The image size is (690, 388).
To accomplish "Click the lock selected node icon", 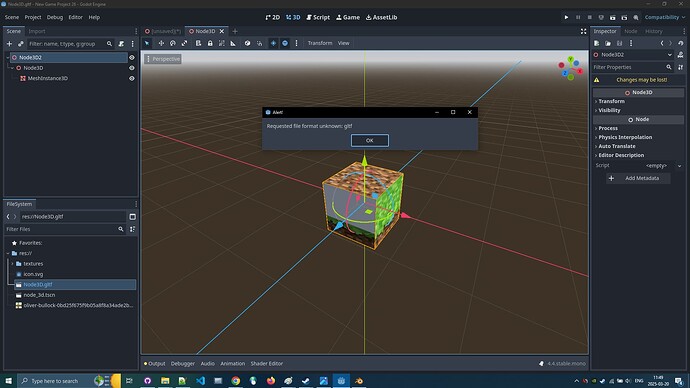I will [210, 43].
